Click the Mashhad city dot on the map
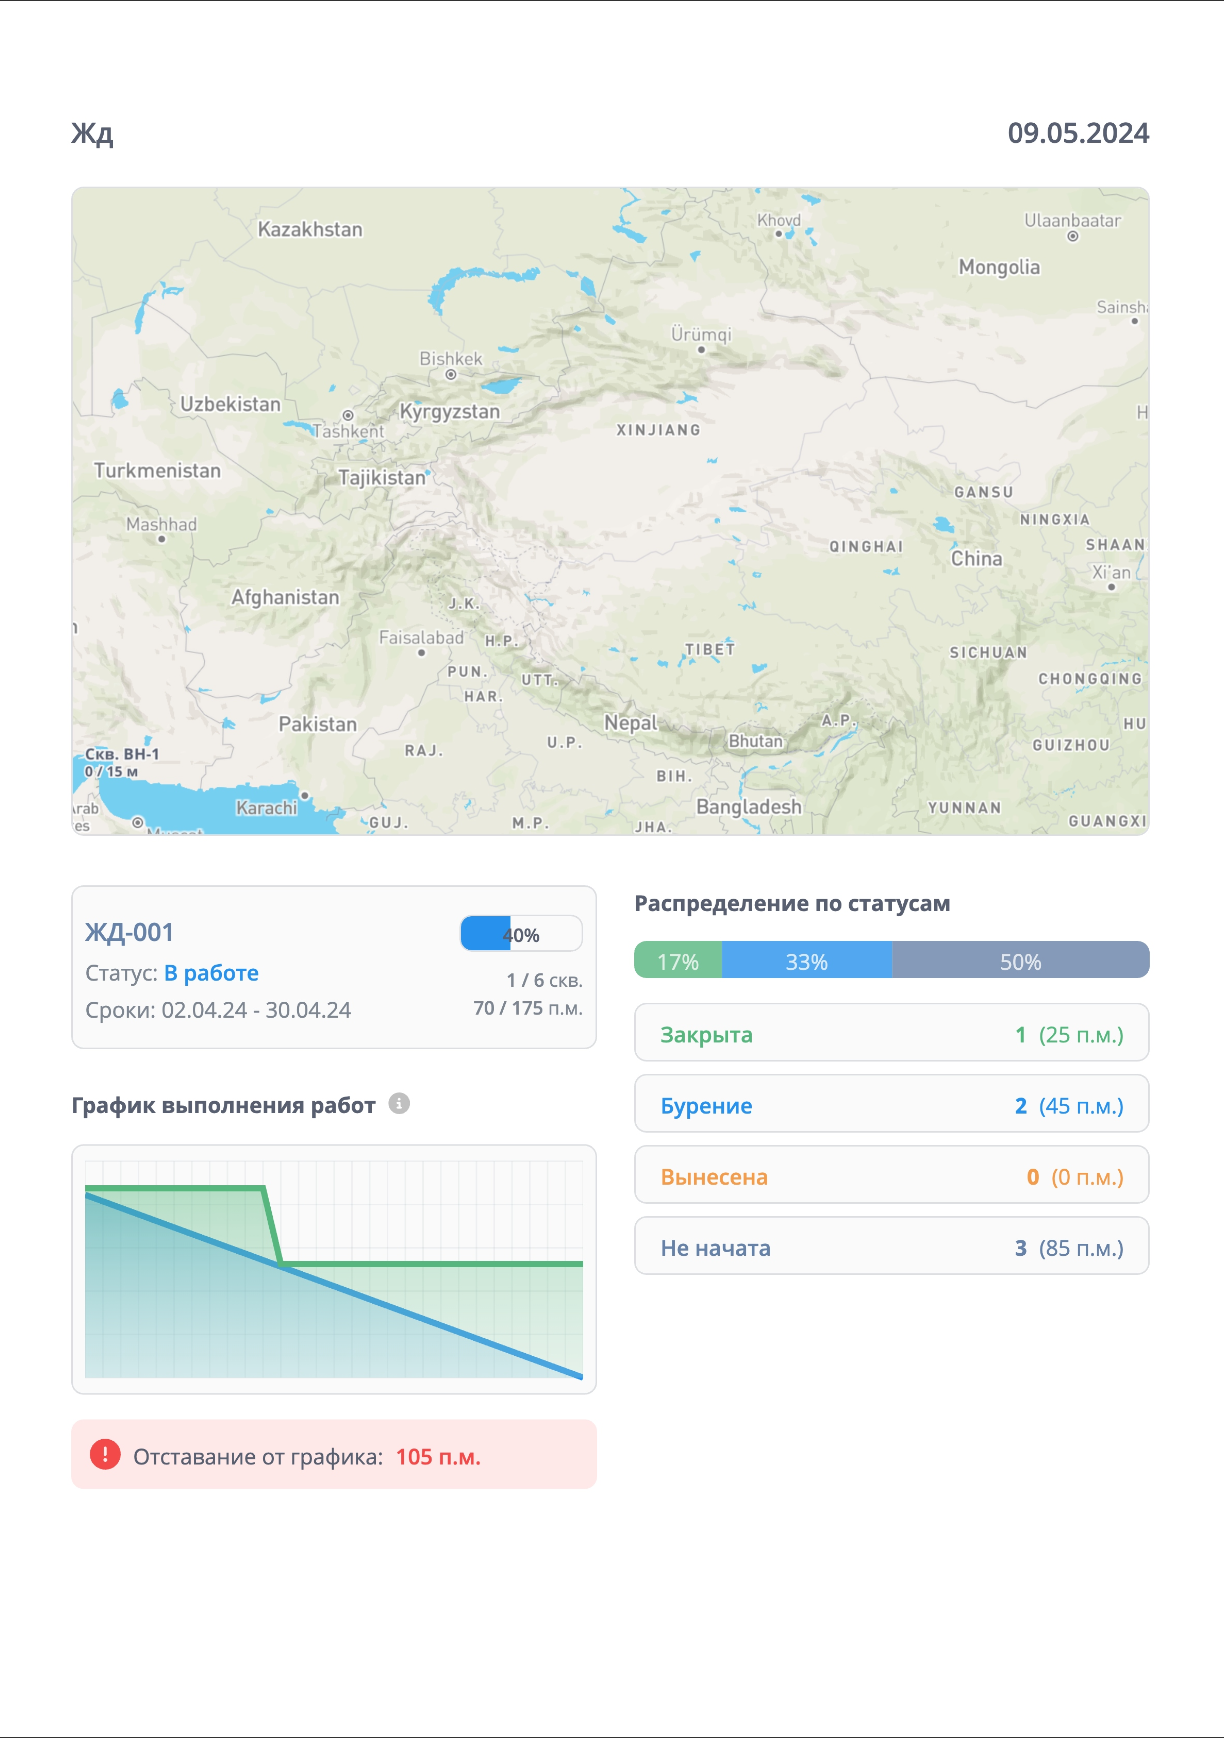1224x1738 pixels. pos(162,539)
